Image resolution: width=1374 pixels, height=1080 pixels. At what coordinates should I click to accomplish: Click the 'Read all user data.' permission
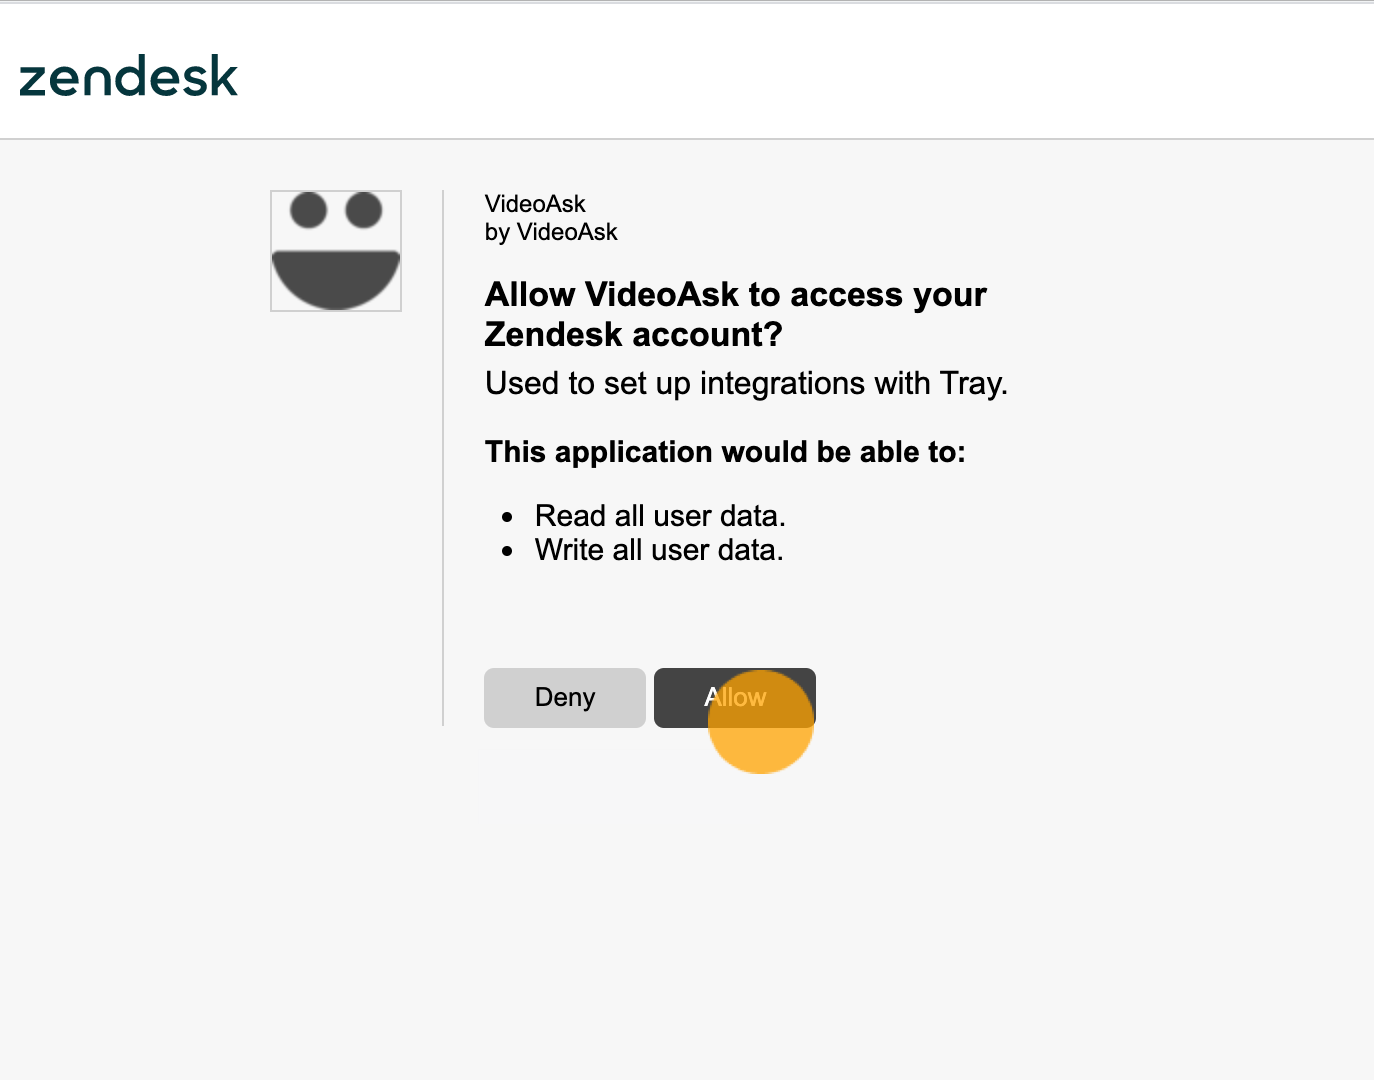(x=660, y=516)
